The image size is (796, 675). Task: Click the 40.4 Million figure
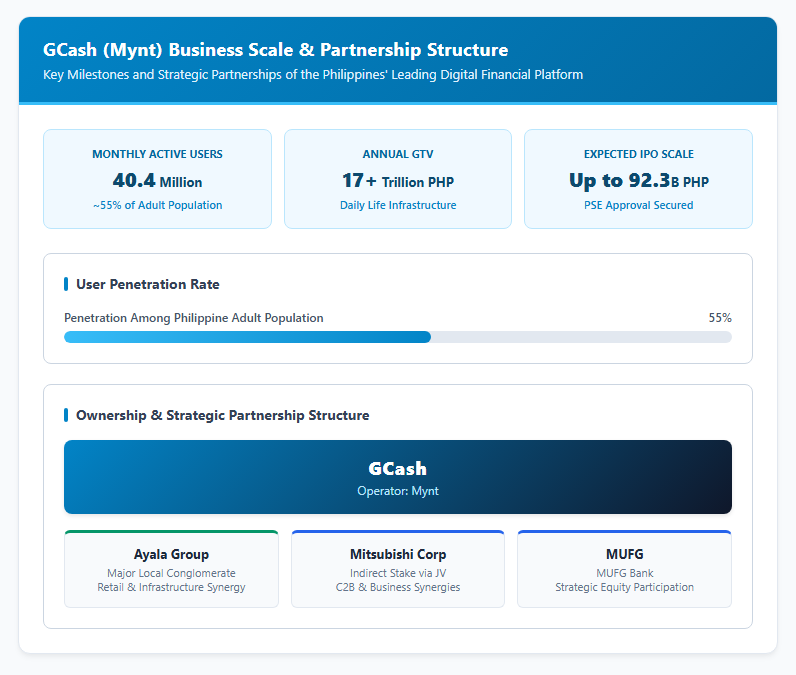(x=157, y=181)
